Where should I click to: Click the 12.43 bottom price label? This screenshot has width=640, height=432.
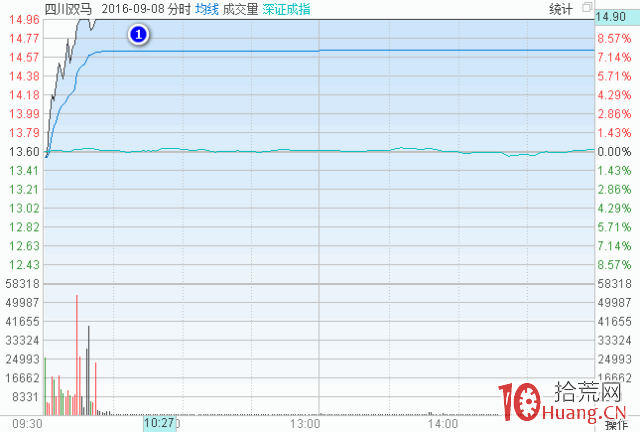tap(24, 265)
